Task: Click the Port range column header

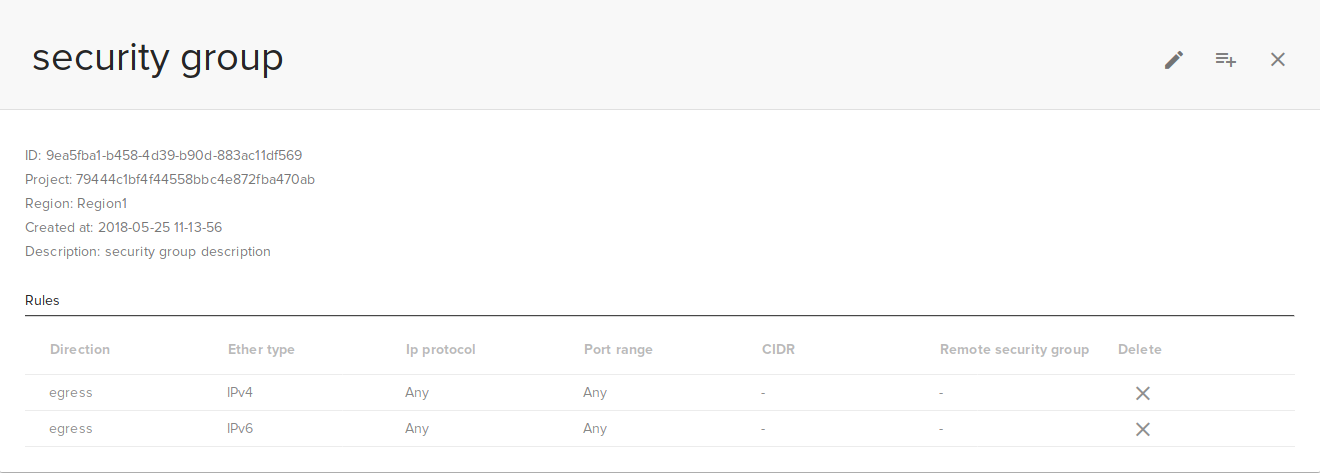Action: [x=618, y=349]
